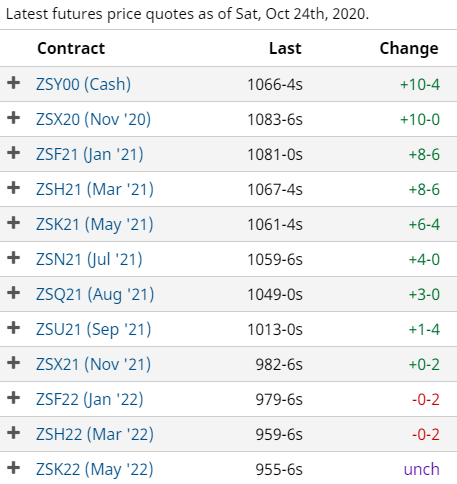Click the Change column header
Image resolution: width=457 pixels, height=484 pixels.
409,49
